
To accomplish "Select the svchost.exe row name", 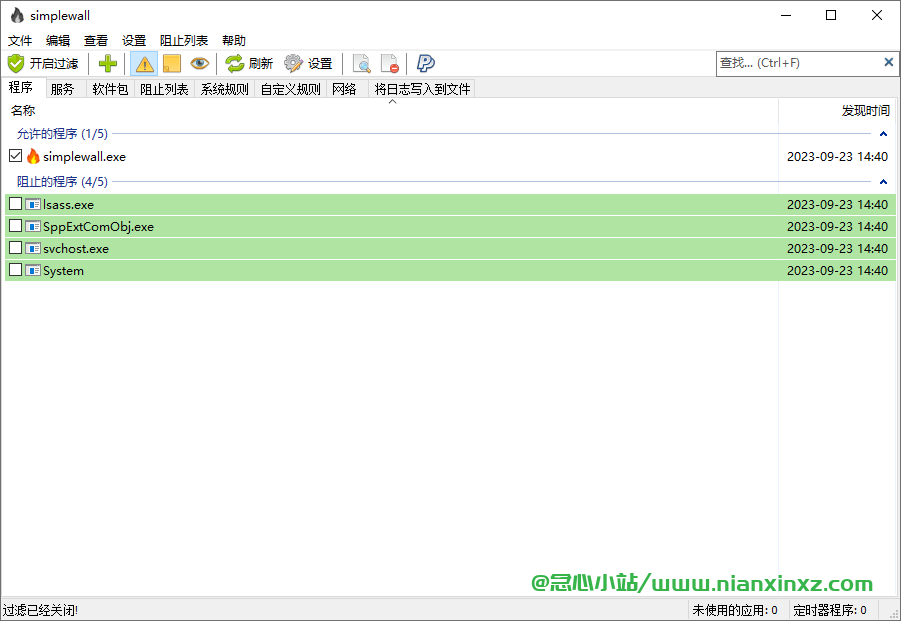I will coord(76,248).
